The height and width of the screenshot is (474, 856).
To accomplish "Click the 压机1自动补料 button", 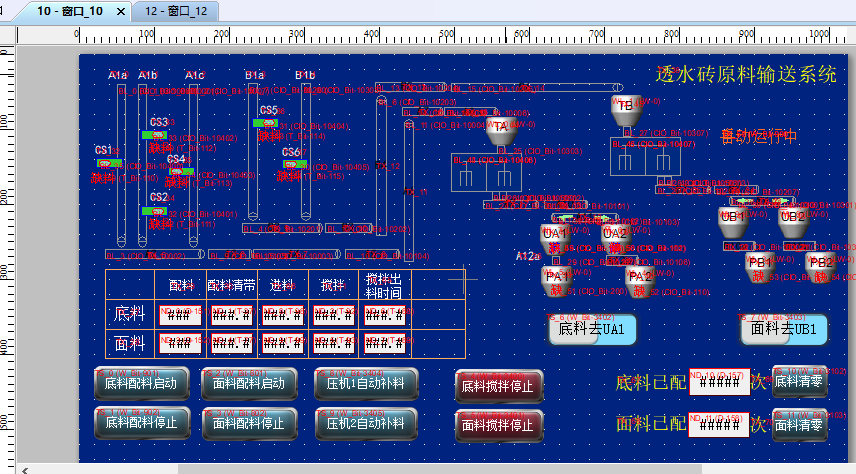I will click(x=365, y=383).
